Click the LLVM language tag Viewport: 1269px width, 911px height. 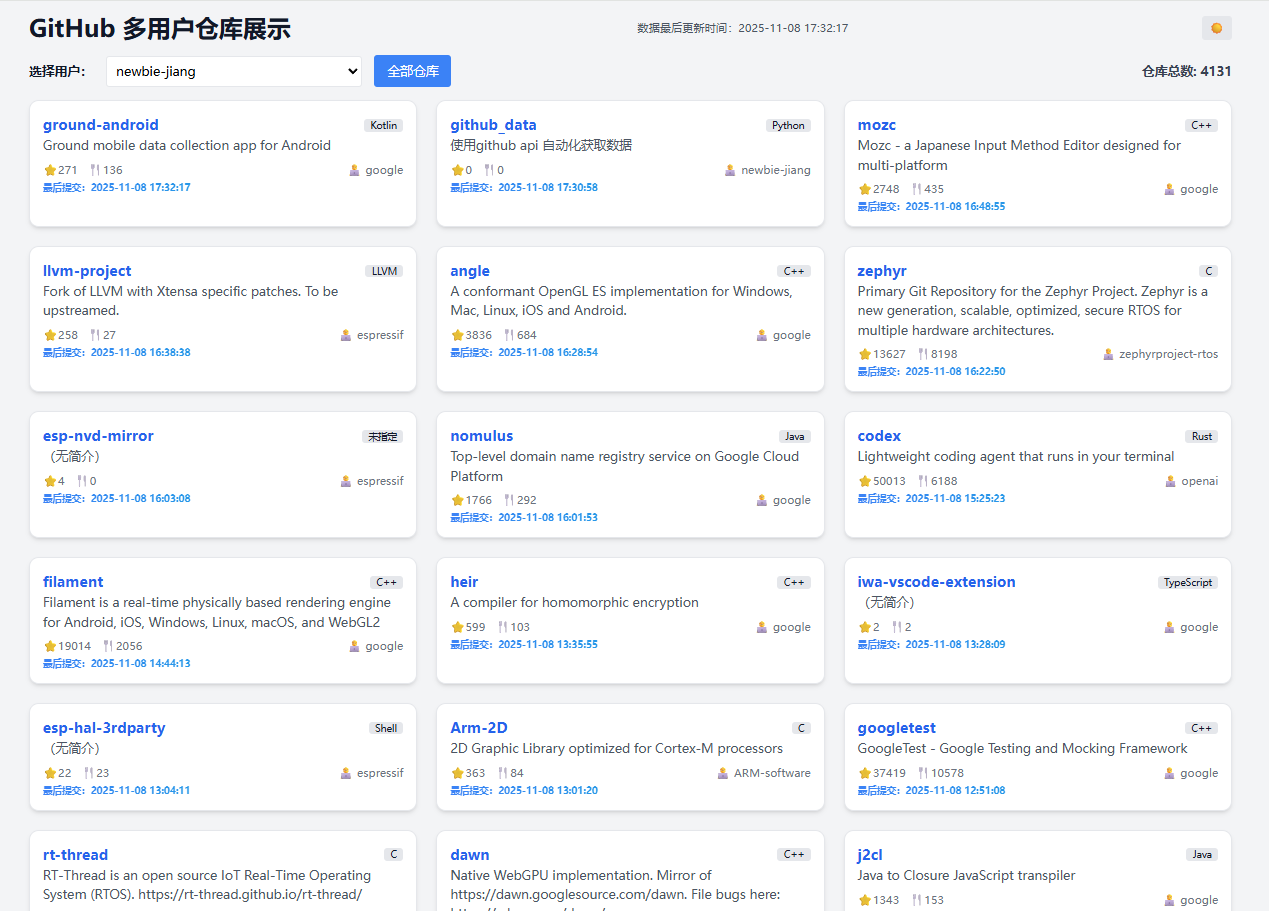tap(384, 272)
